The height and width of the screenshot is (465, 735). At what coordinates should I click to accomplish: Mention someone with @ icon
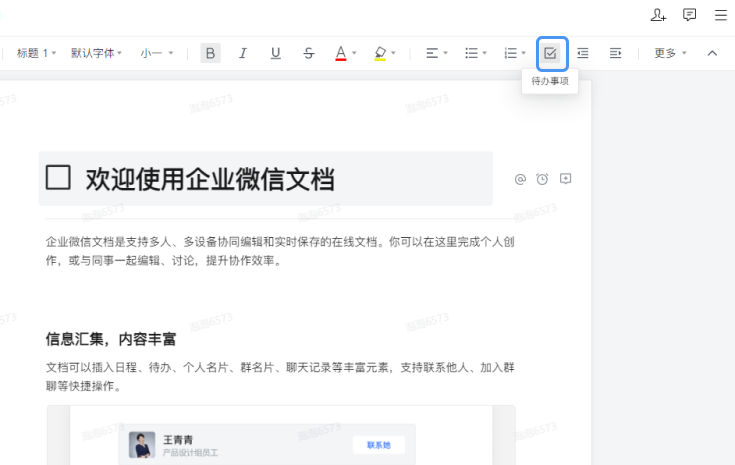pos(520,180)
